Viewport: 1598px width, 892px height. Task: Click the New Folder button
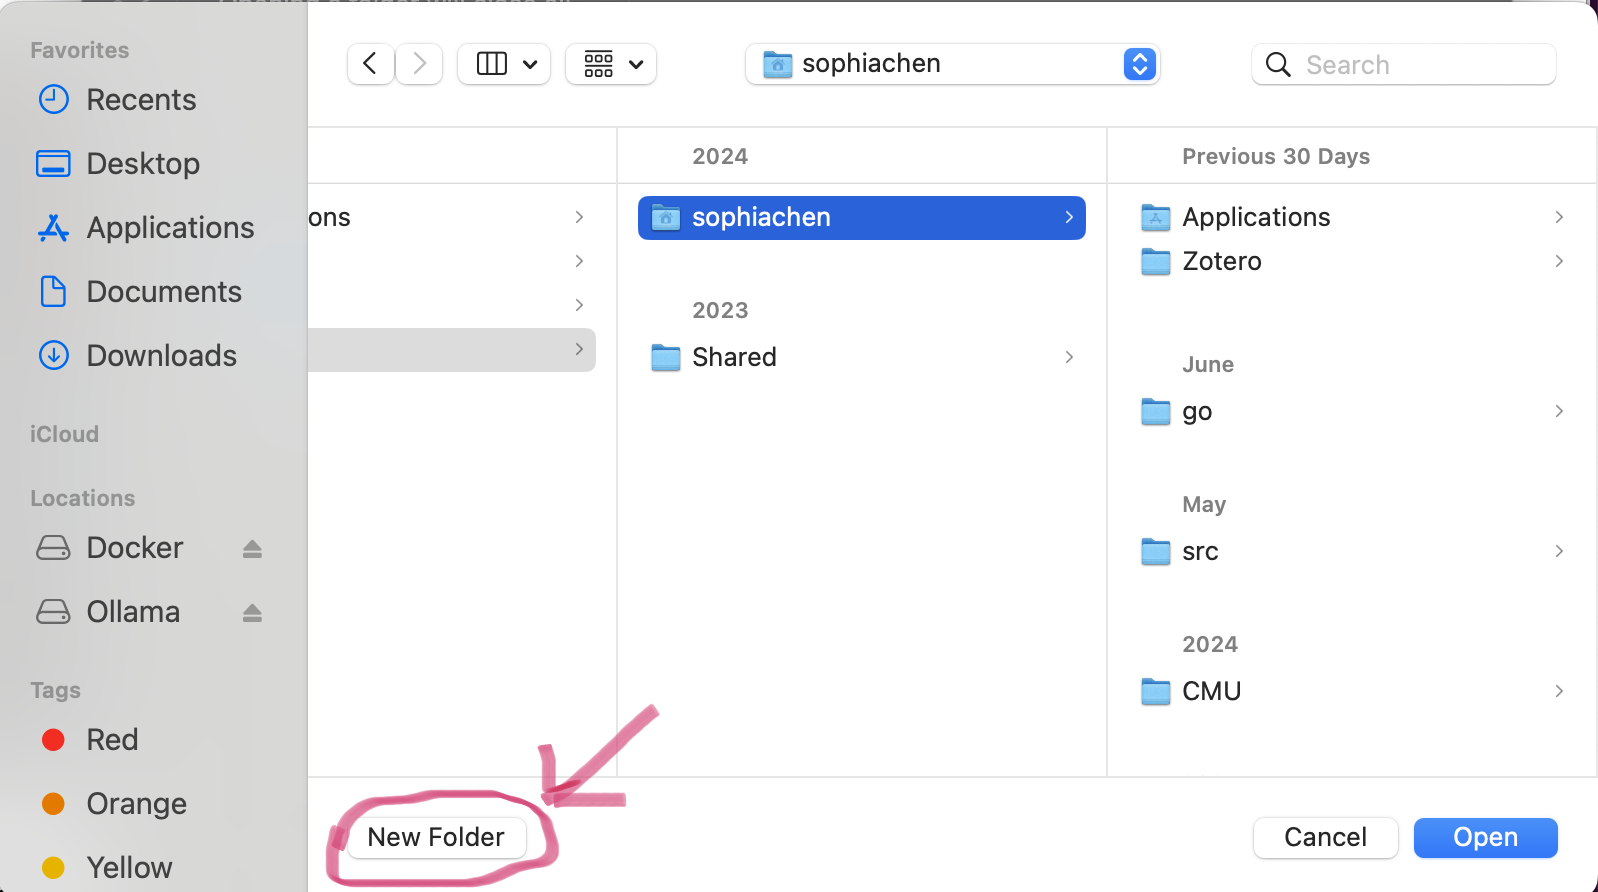tap(436, 837)
